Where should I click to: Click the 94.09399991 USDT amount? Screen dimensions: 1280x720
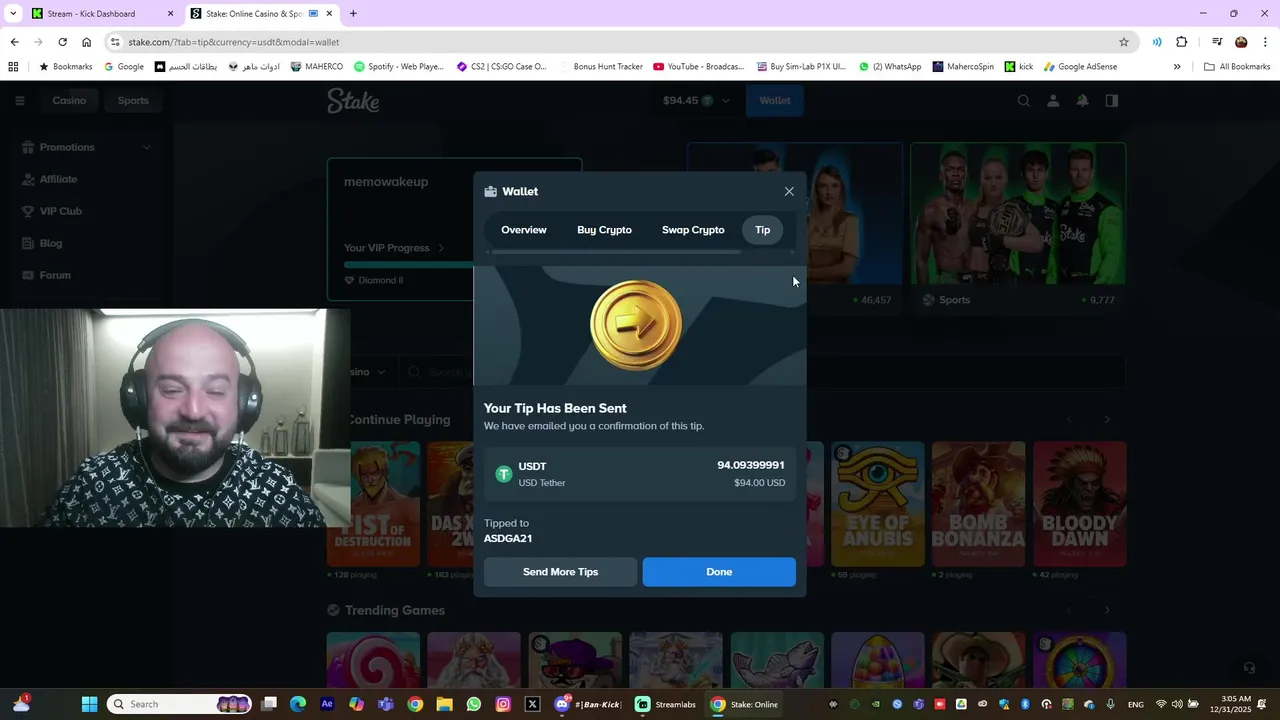[750, 465]
